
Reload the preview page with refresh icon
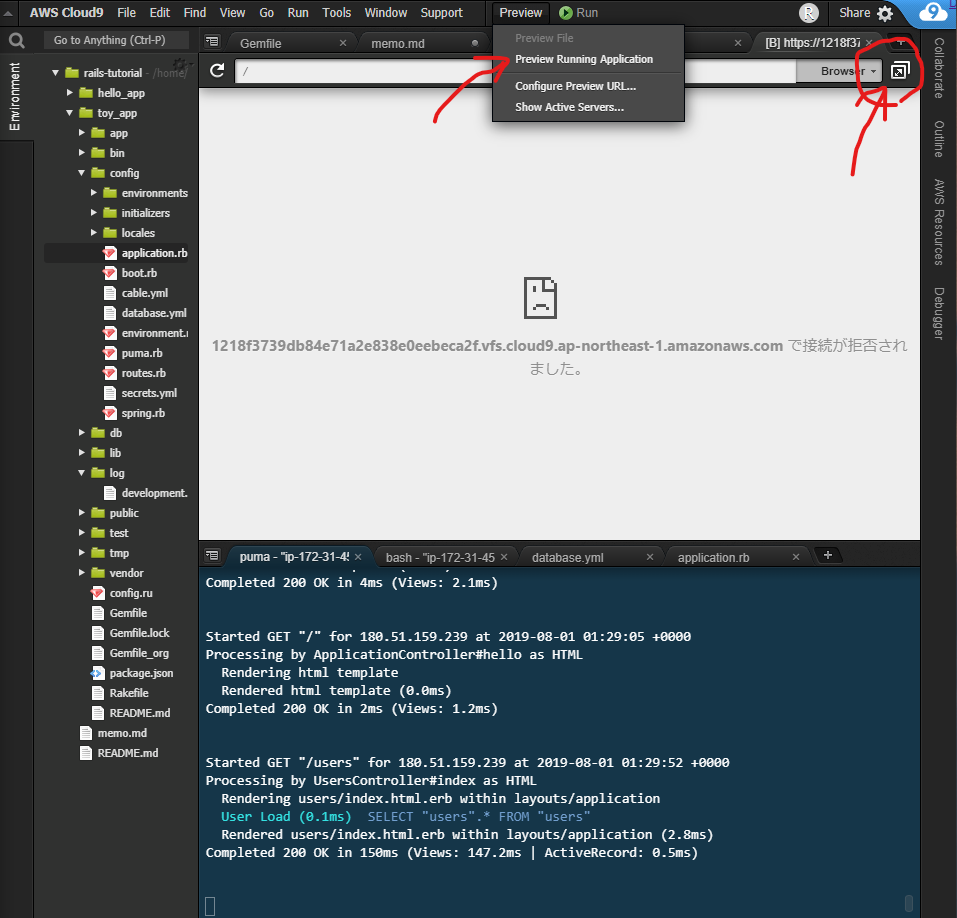216,71
